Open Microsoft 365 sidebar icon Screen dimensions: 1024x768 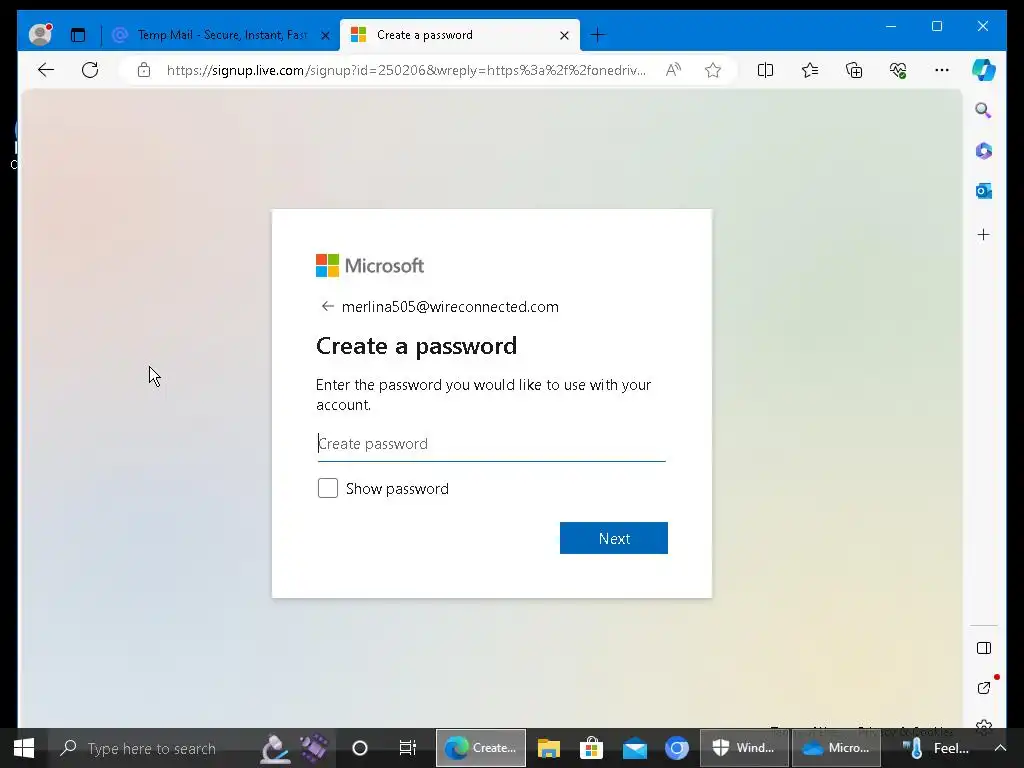click(x=984, y=151)
